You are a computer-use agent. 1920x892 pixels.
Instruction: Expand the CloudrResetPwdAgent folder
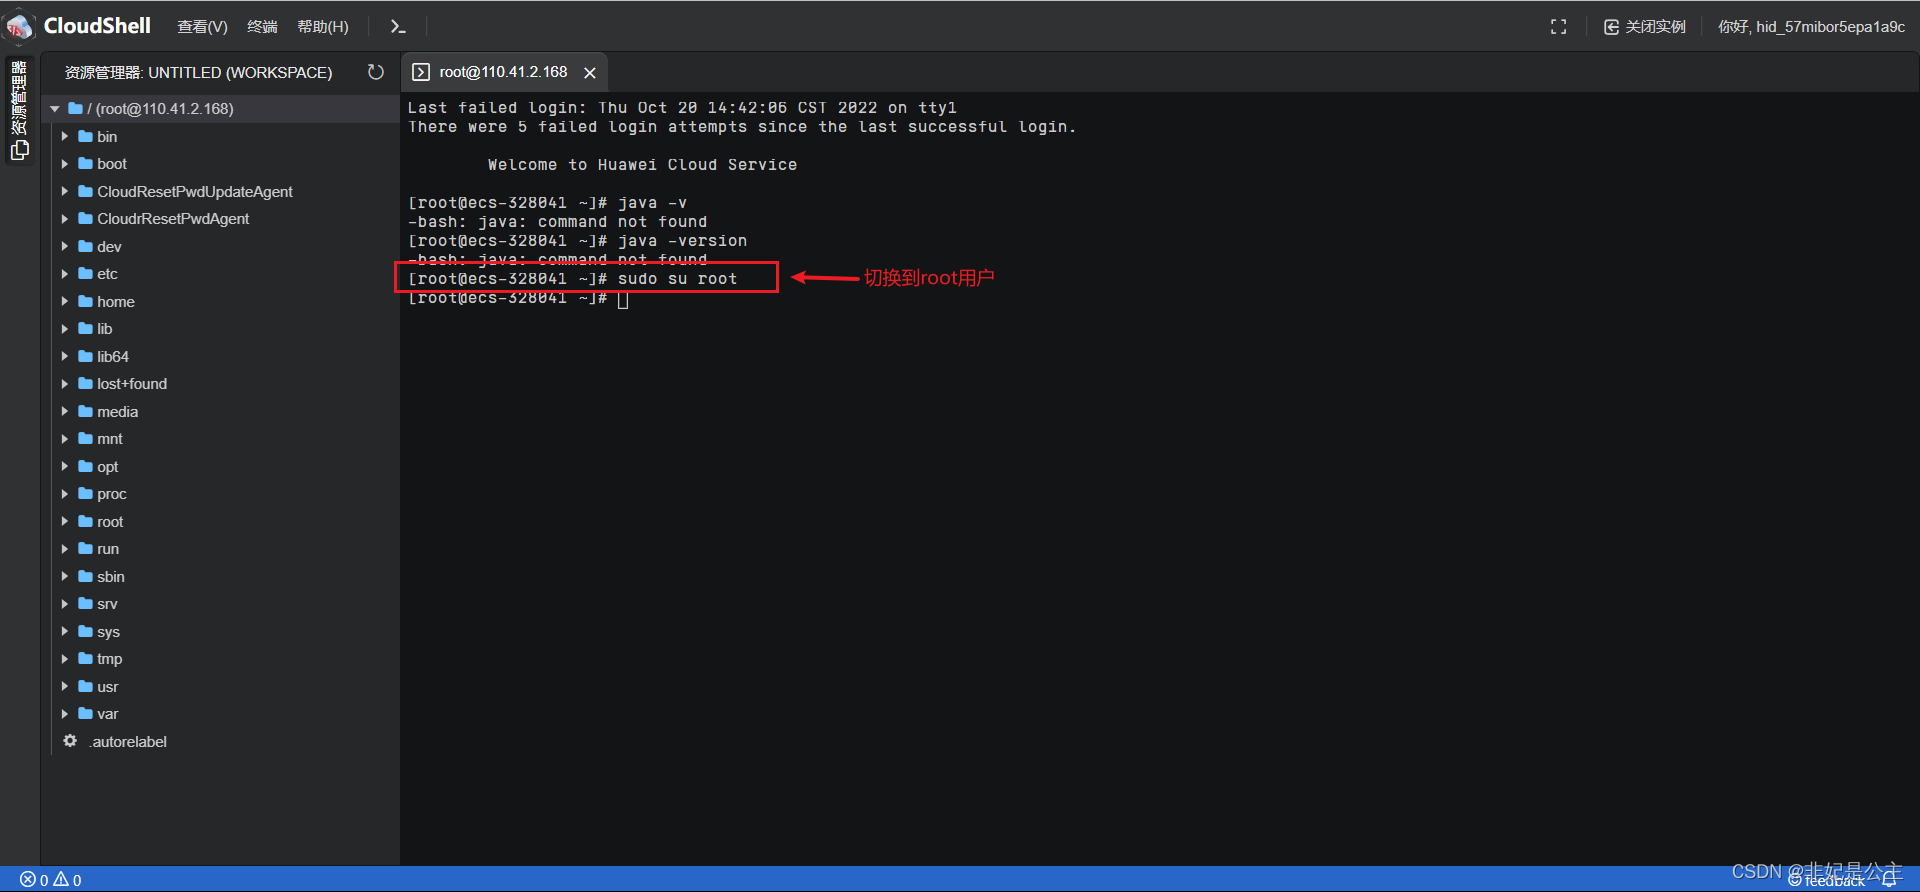tap(65, 219)
